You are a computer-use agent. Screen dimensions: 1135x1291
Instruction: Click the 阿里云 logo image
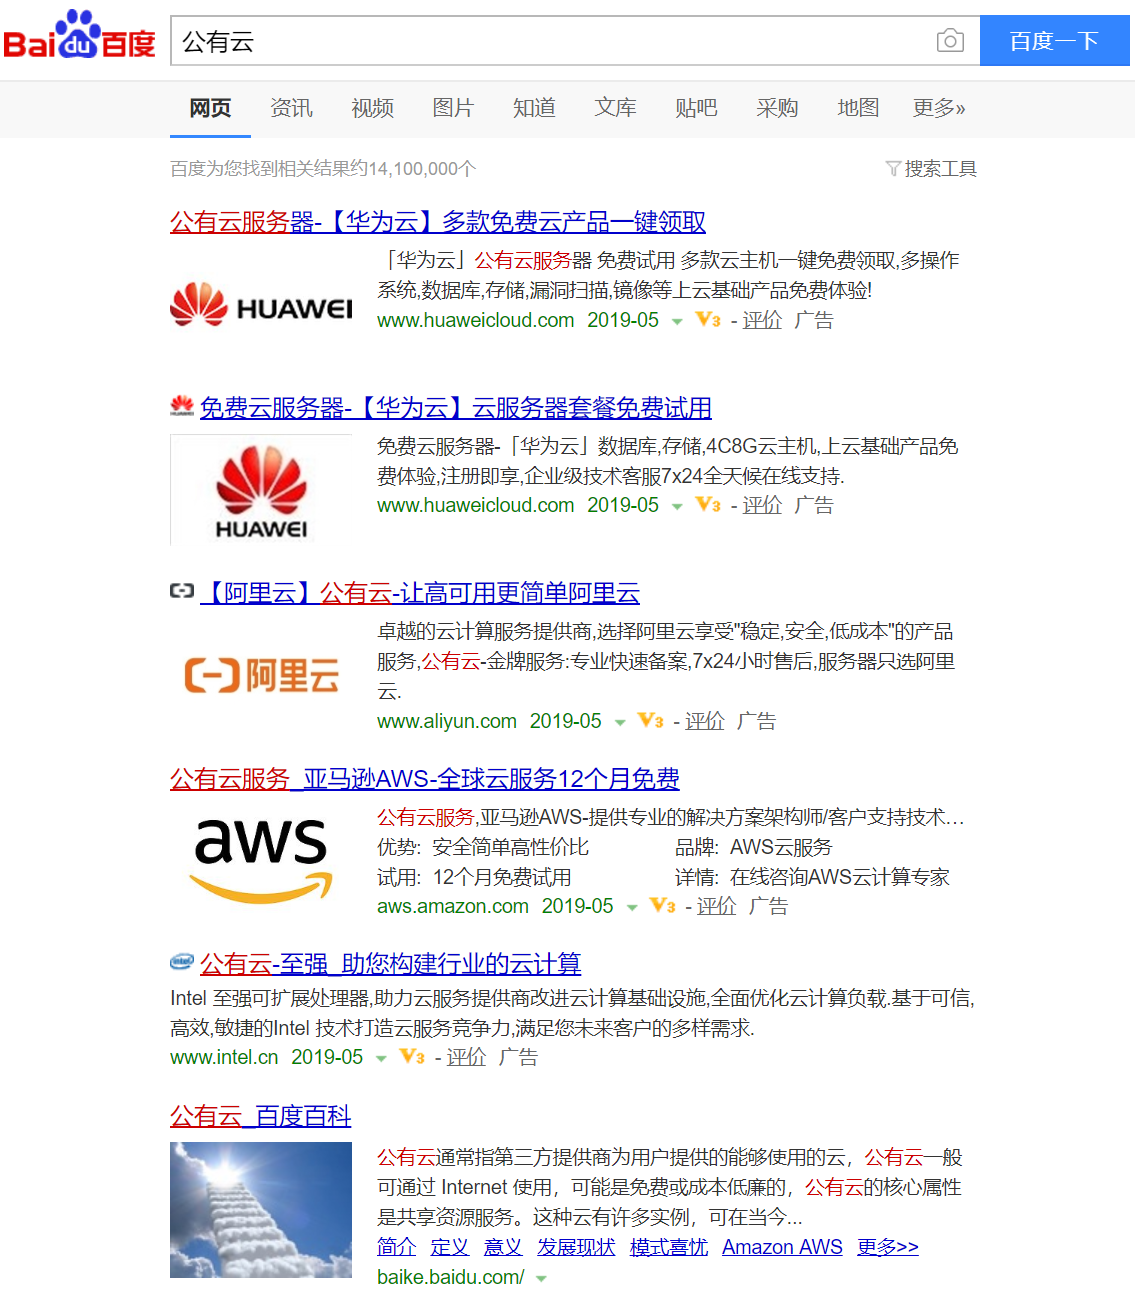[x=261, y=676]
